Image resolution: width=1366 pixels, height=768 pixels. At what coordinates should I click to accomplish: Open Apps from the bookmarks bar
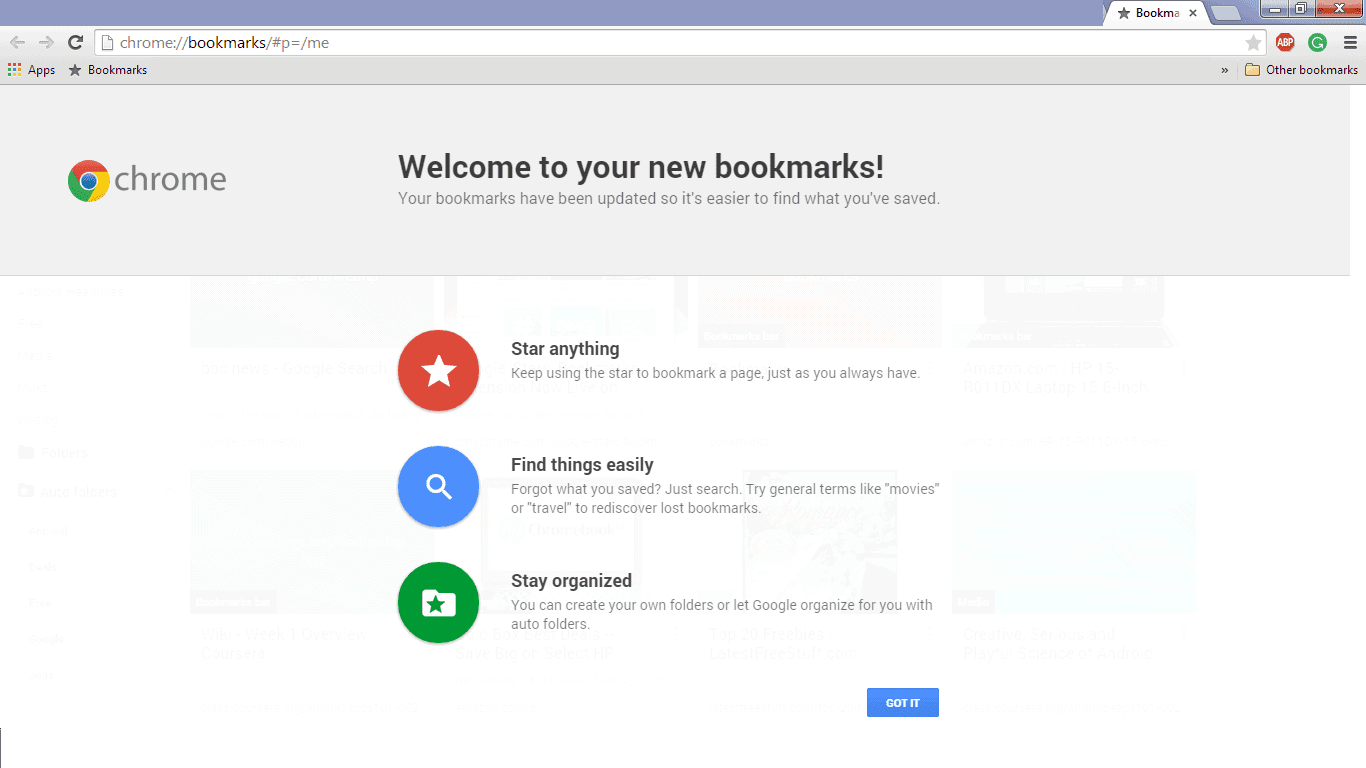[x=31, y=70]
